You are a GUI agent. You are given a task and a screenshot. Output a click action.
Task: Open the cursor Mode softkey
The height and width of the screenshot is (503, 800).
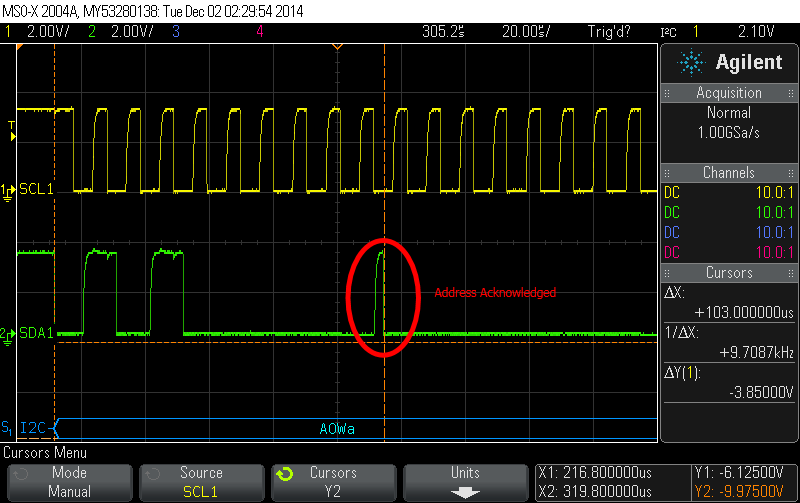click(69, 482)
